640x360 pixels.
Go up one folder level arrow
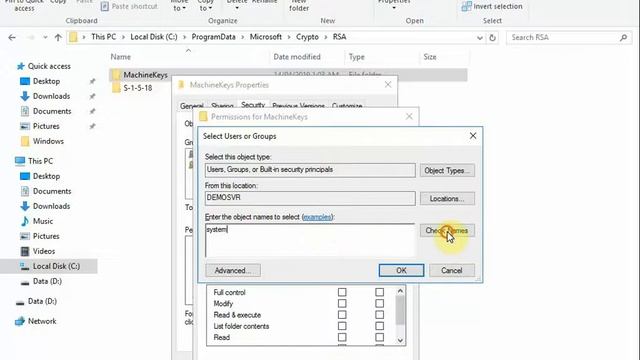tap(58, 38)
